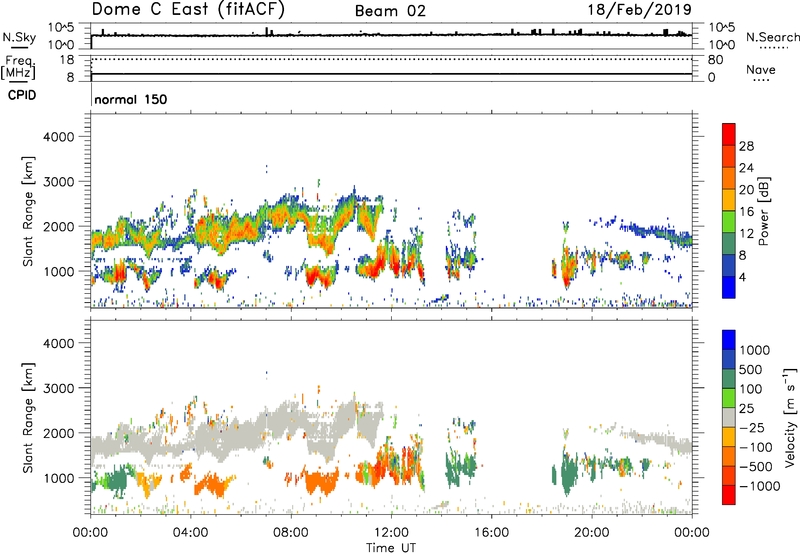Click the '12:00' time axis label
The height and width of the screenshot is (554, 800).
point(391,533)
